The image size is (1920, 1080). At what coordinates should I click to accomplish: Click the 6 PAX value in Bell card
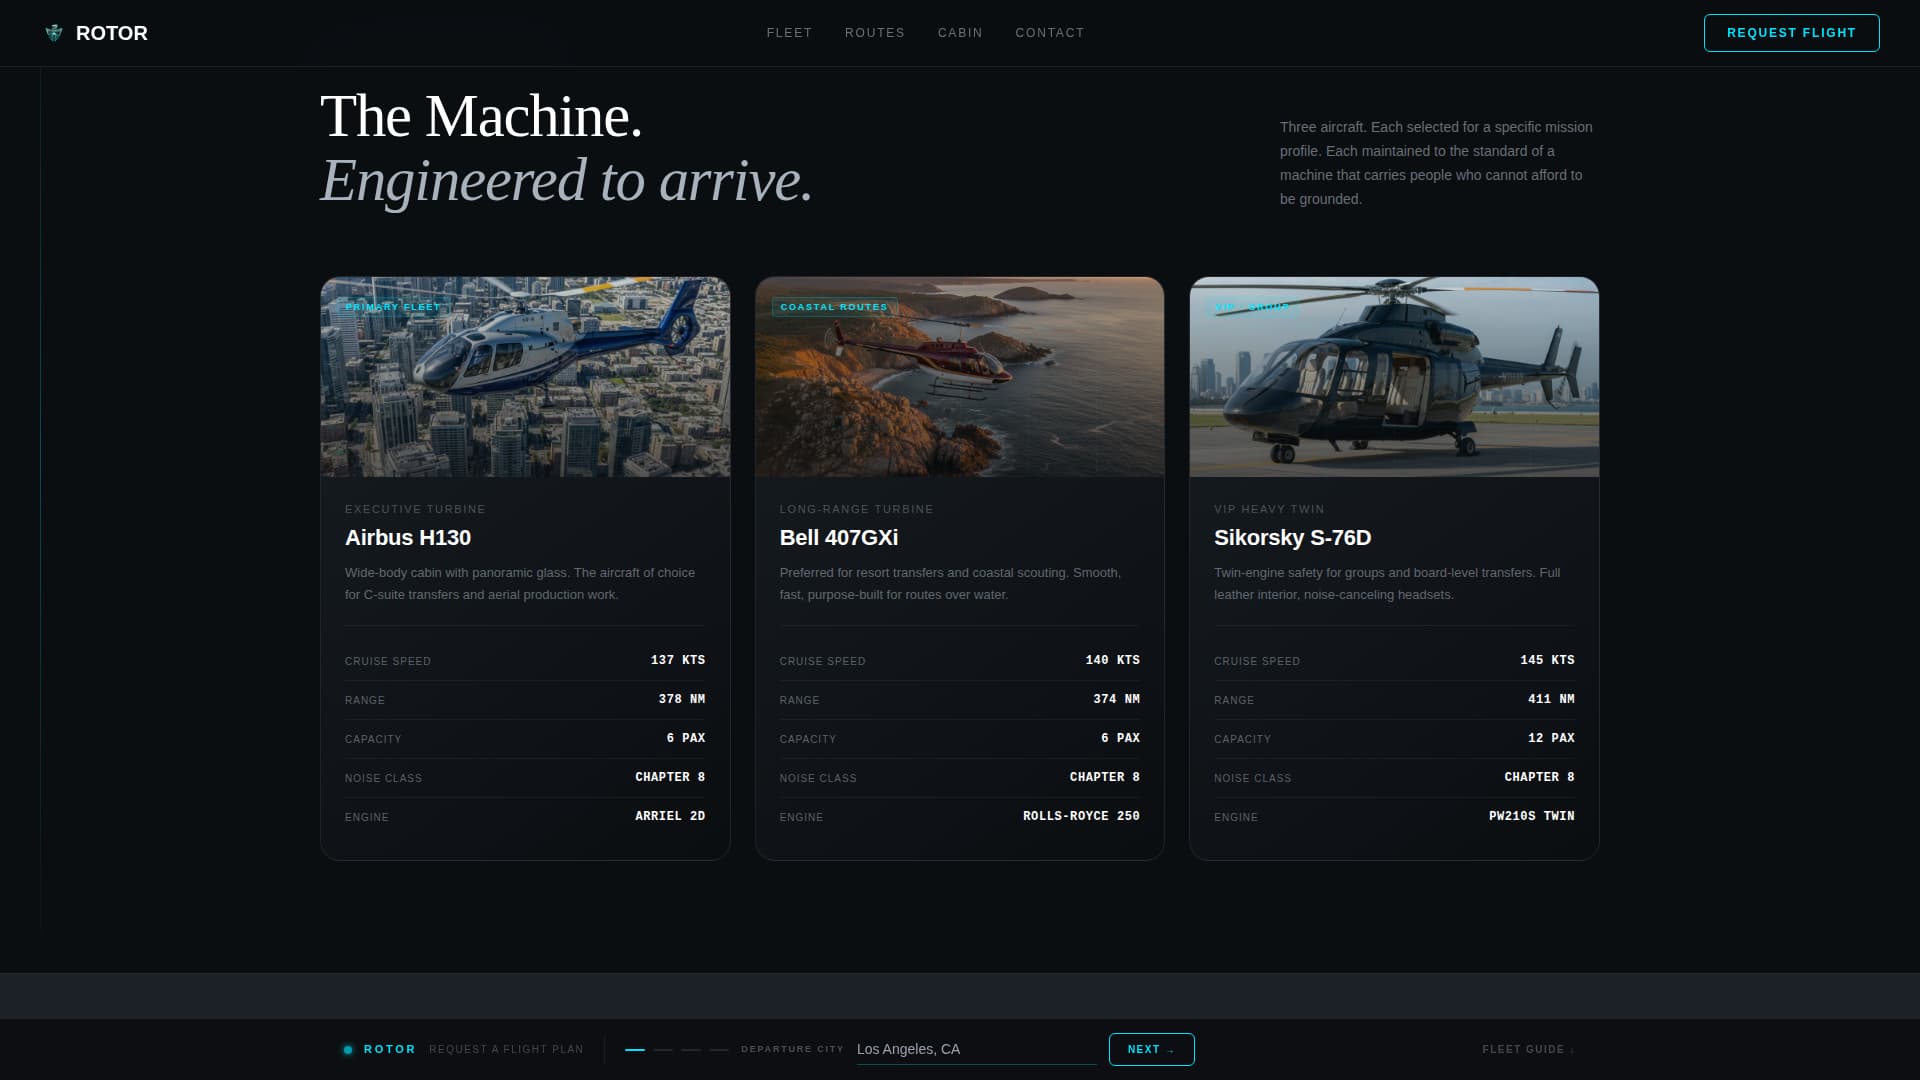pyautogui.click(x=1120, y=738)
